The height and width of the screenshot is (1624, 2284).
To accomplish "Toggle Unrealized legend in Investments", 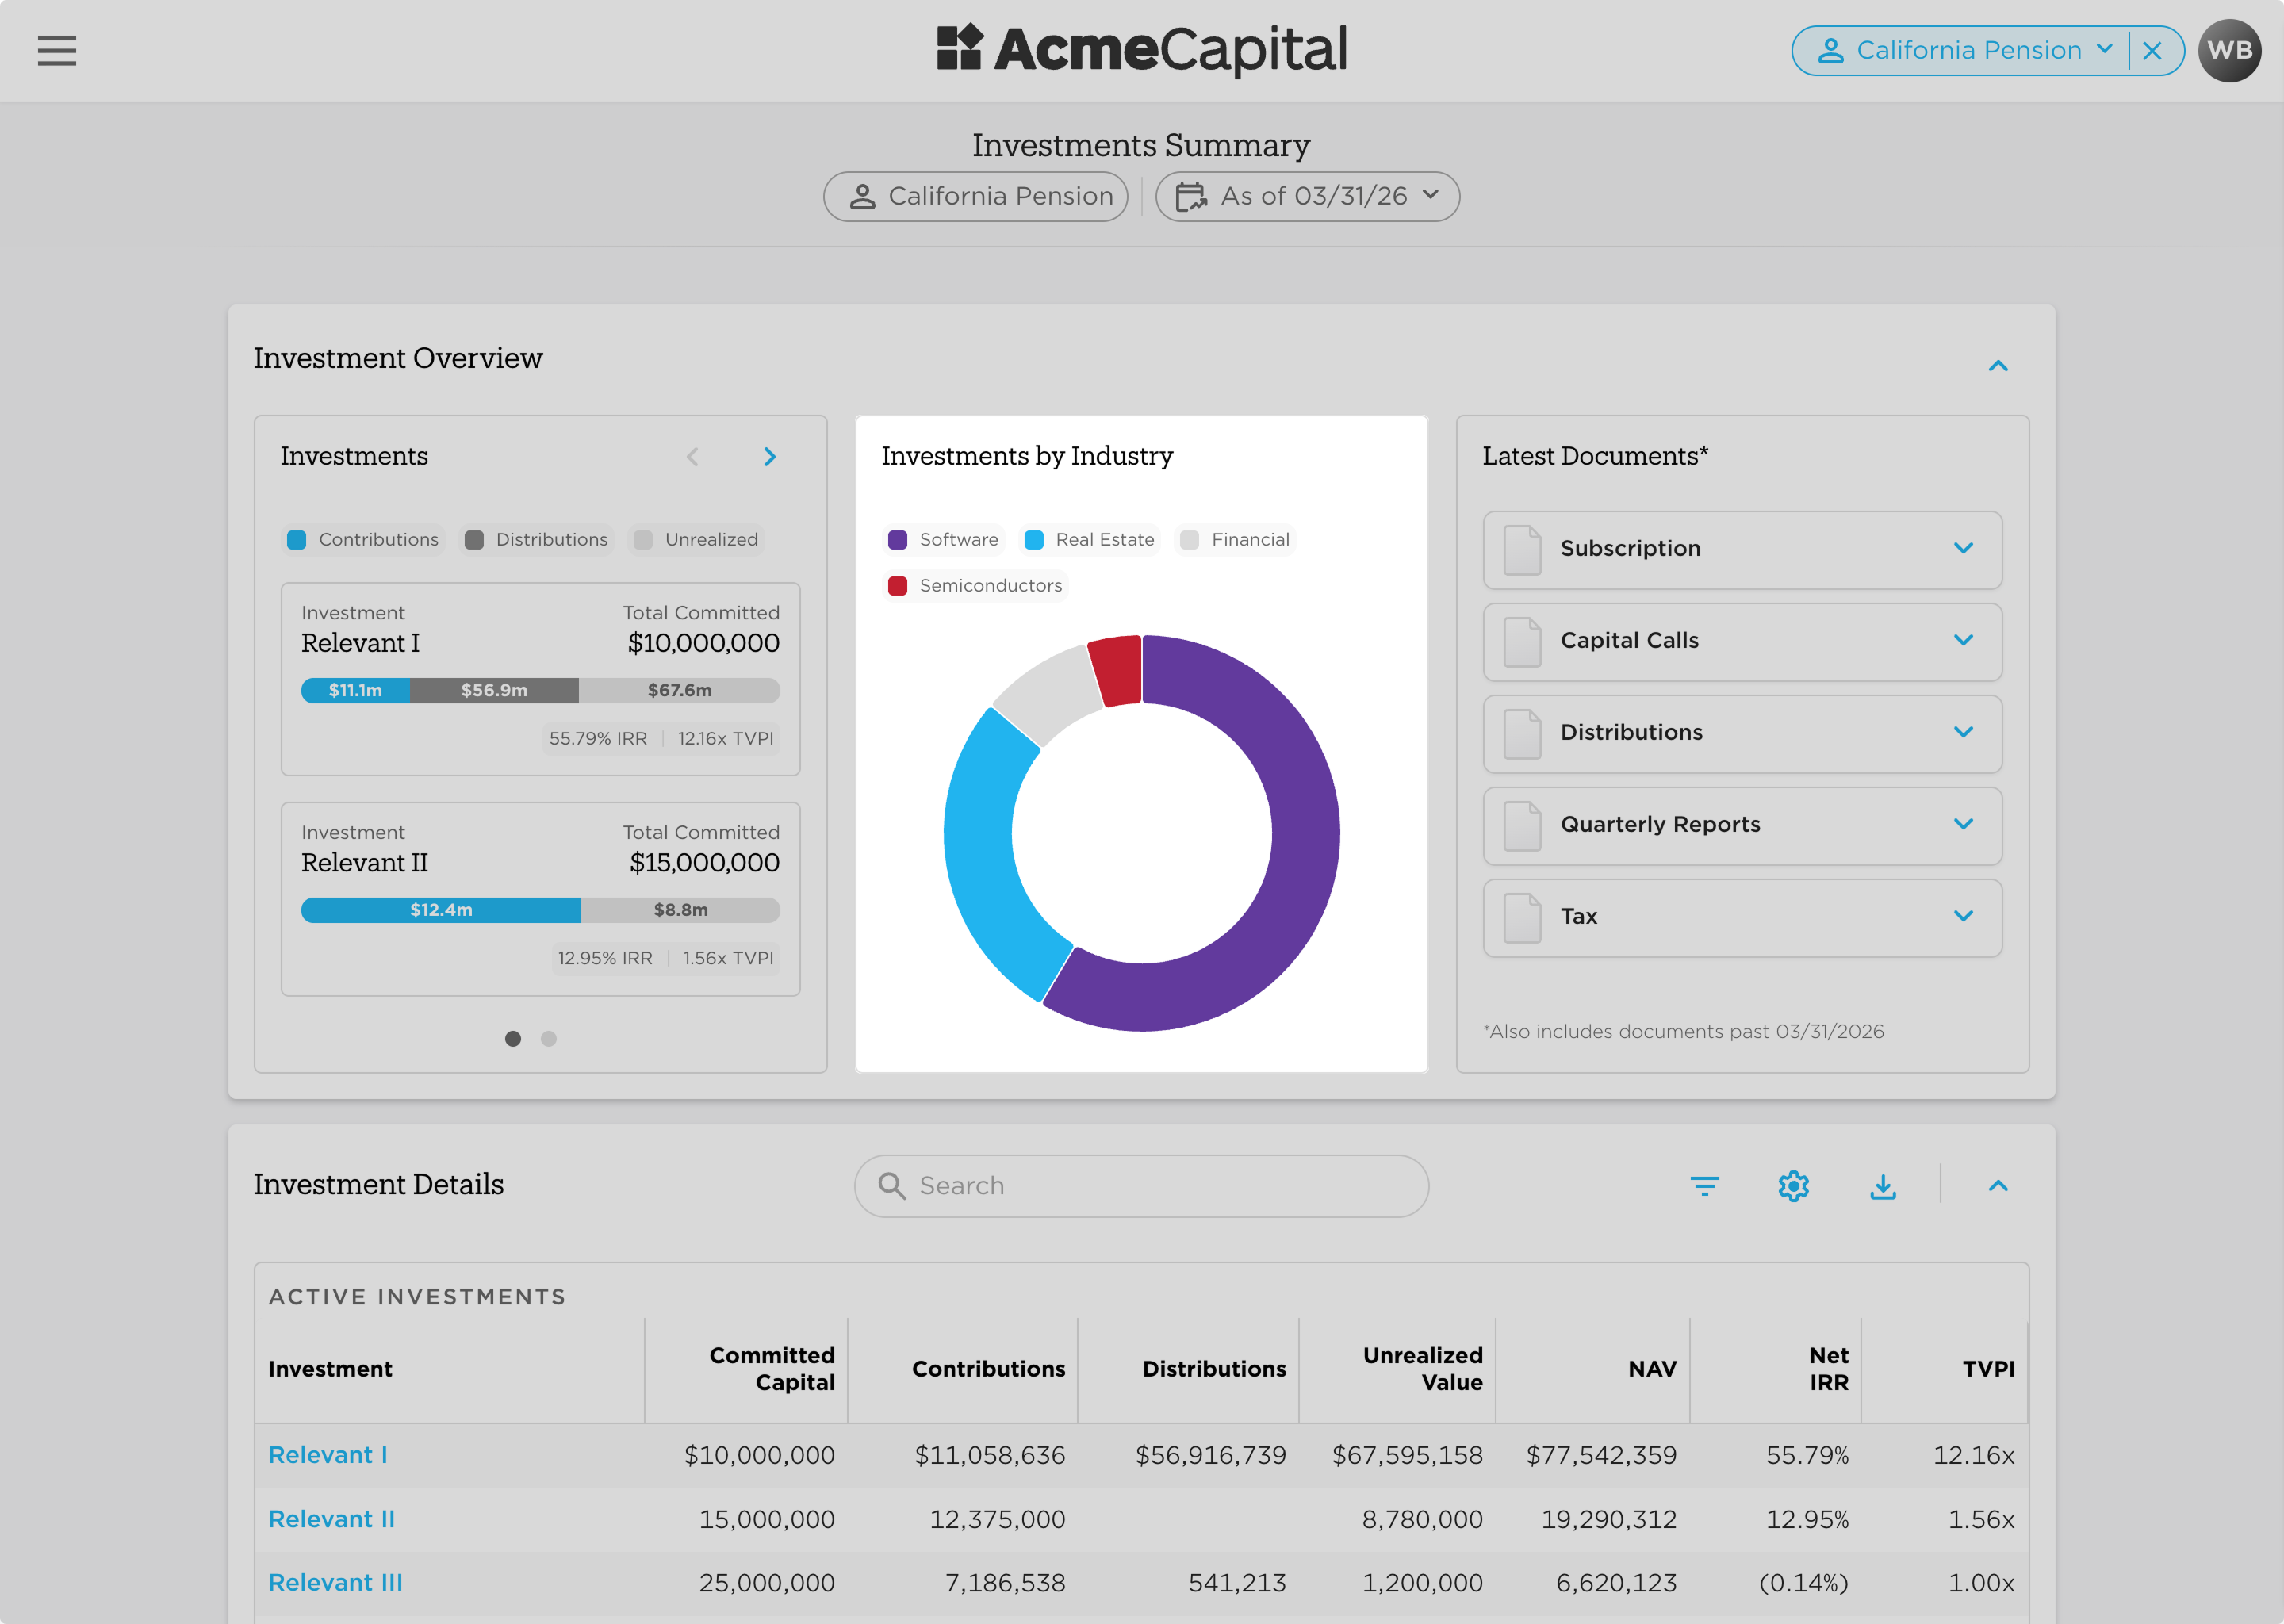I will pyautogui.click(x=697, y=539).
